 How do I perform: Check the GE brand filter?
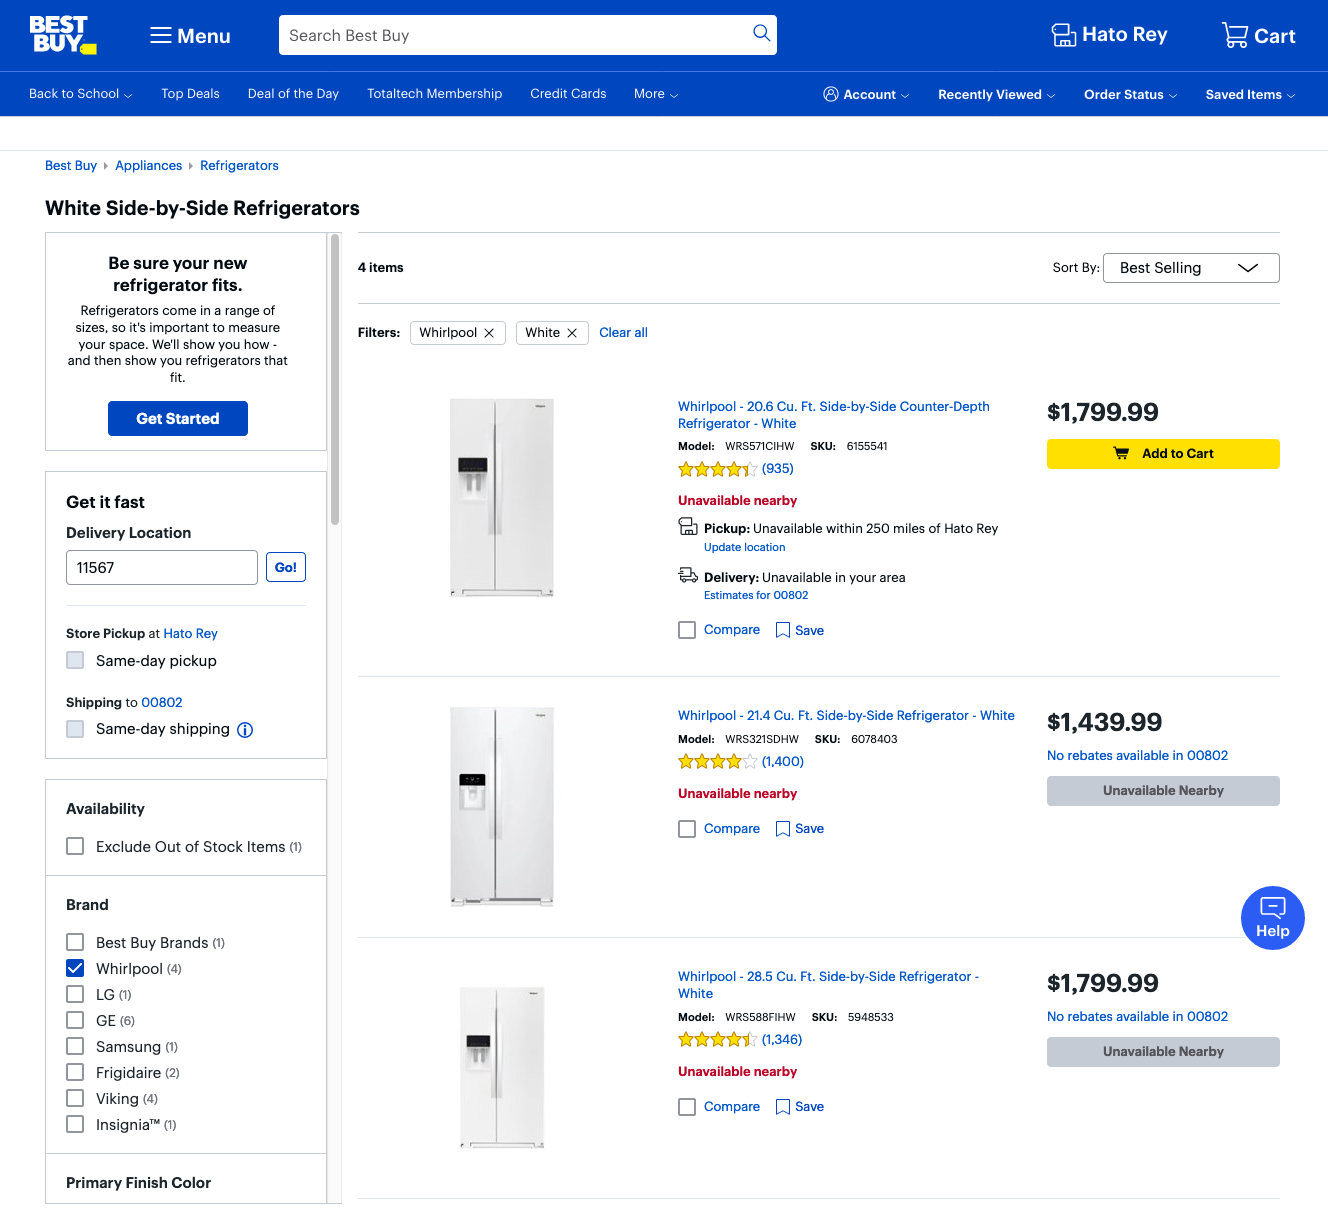(x=75, y=1020)
